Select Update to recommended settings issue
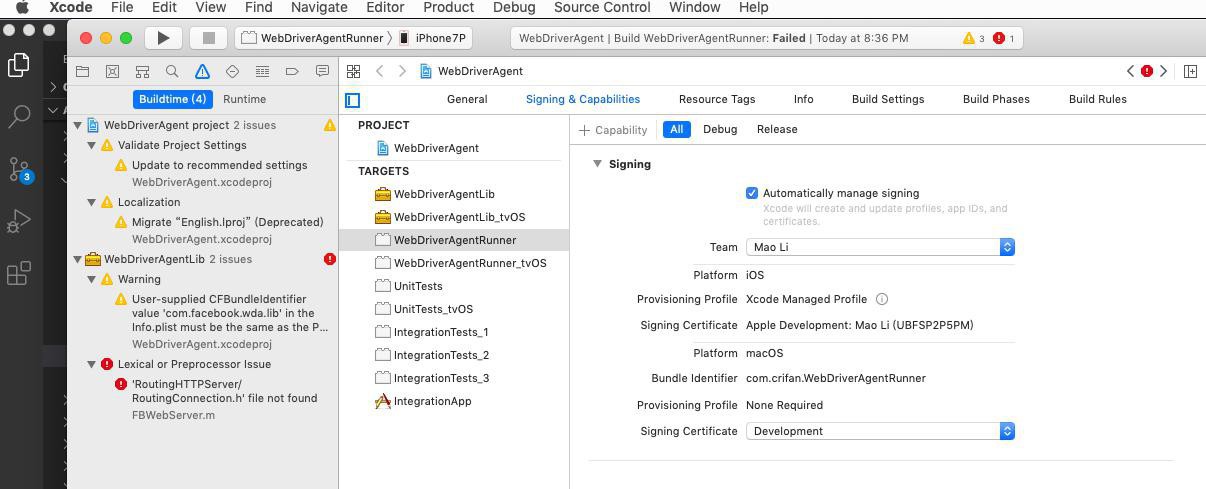1206x489 pixels. click(x=219, y=165)
